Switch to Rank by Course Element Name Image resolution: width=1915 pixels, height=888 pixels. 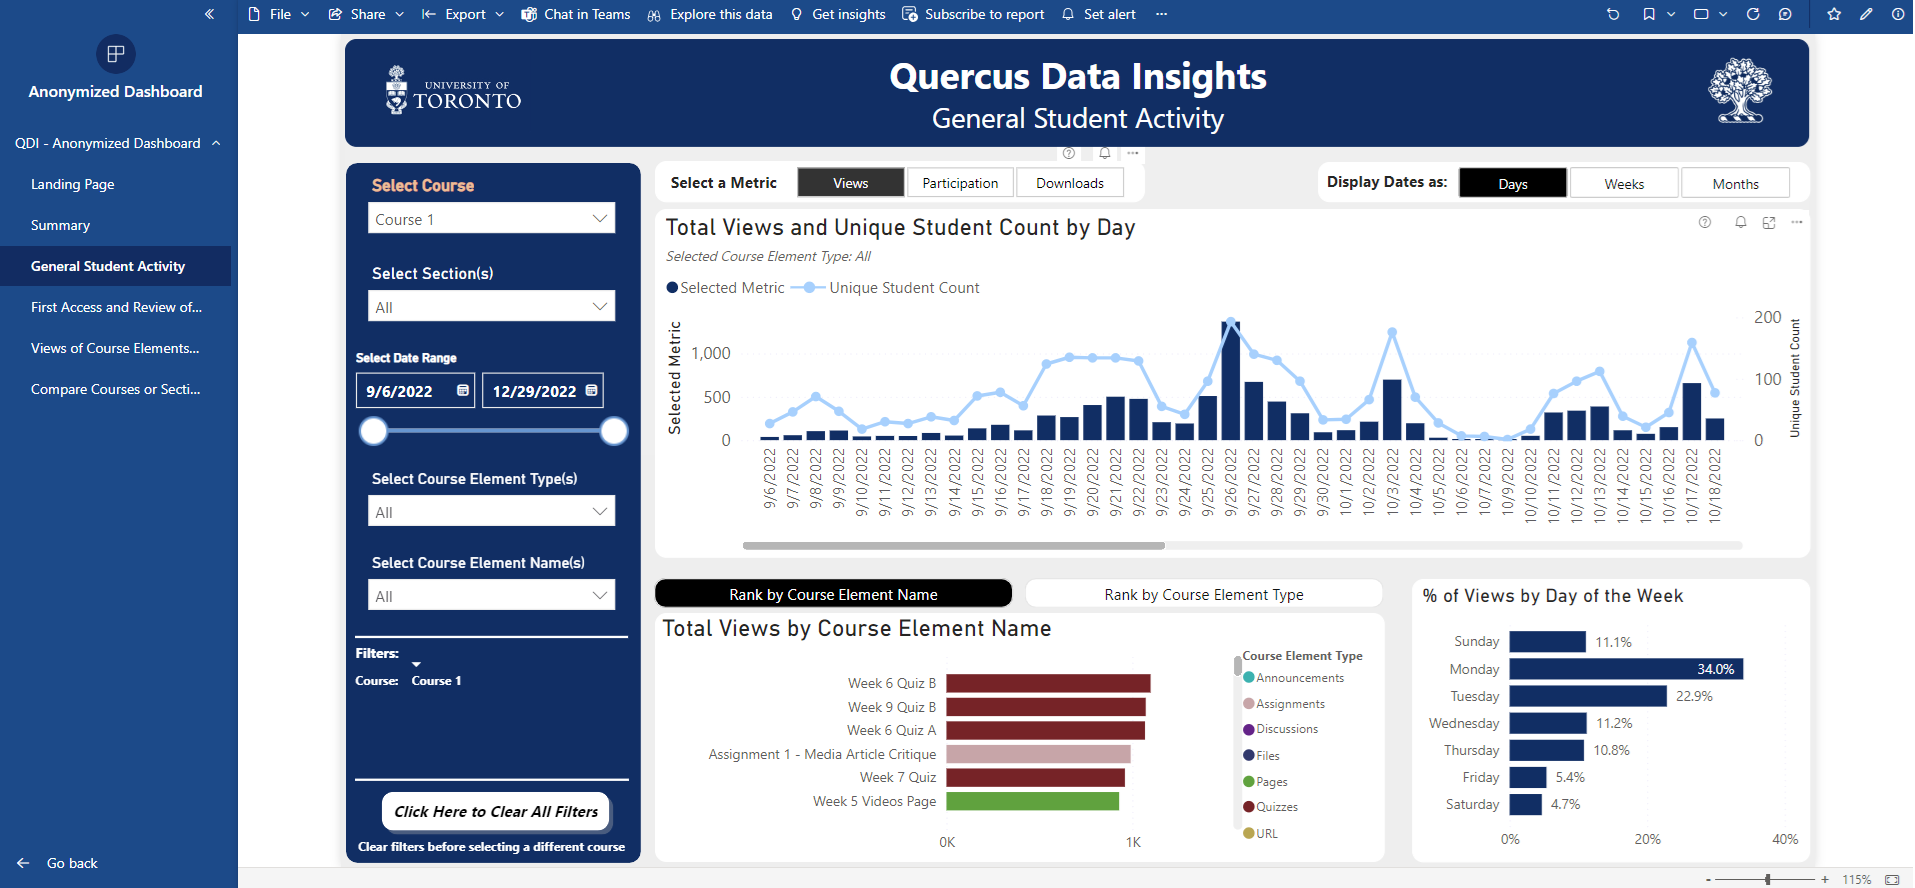pyautogui.click(x=833, y=594)
